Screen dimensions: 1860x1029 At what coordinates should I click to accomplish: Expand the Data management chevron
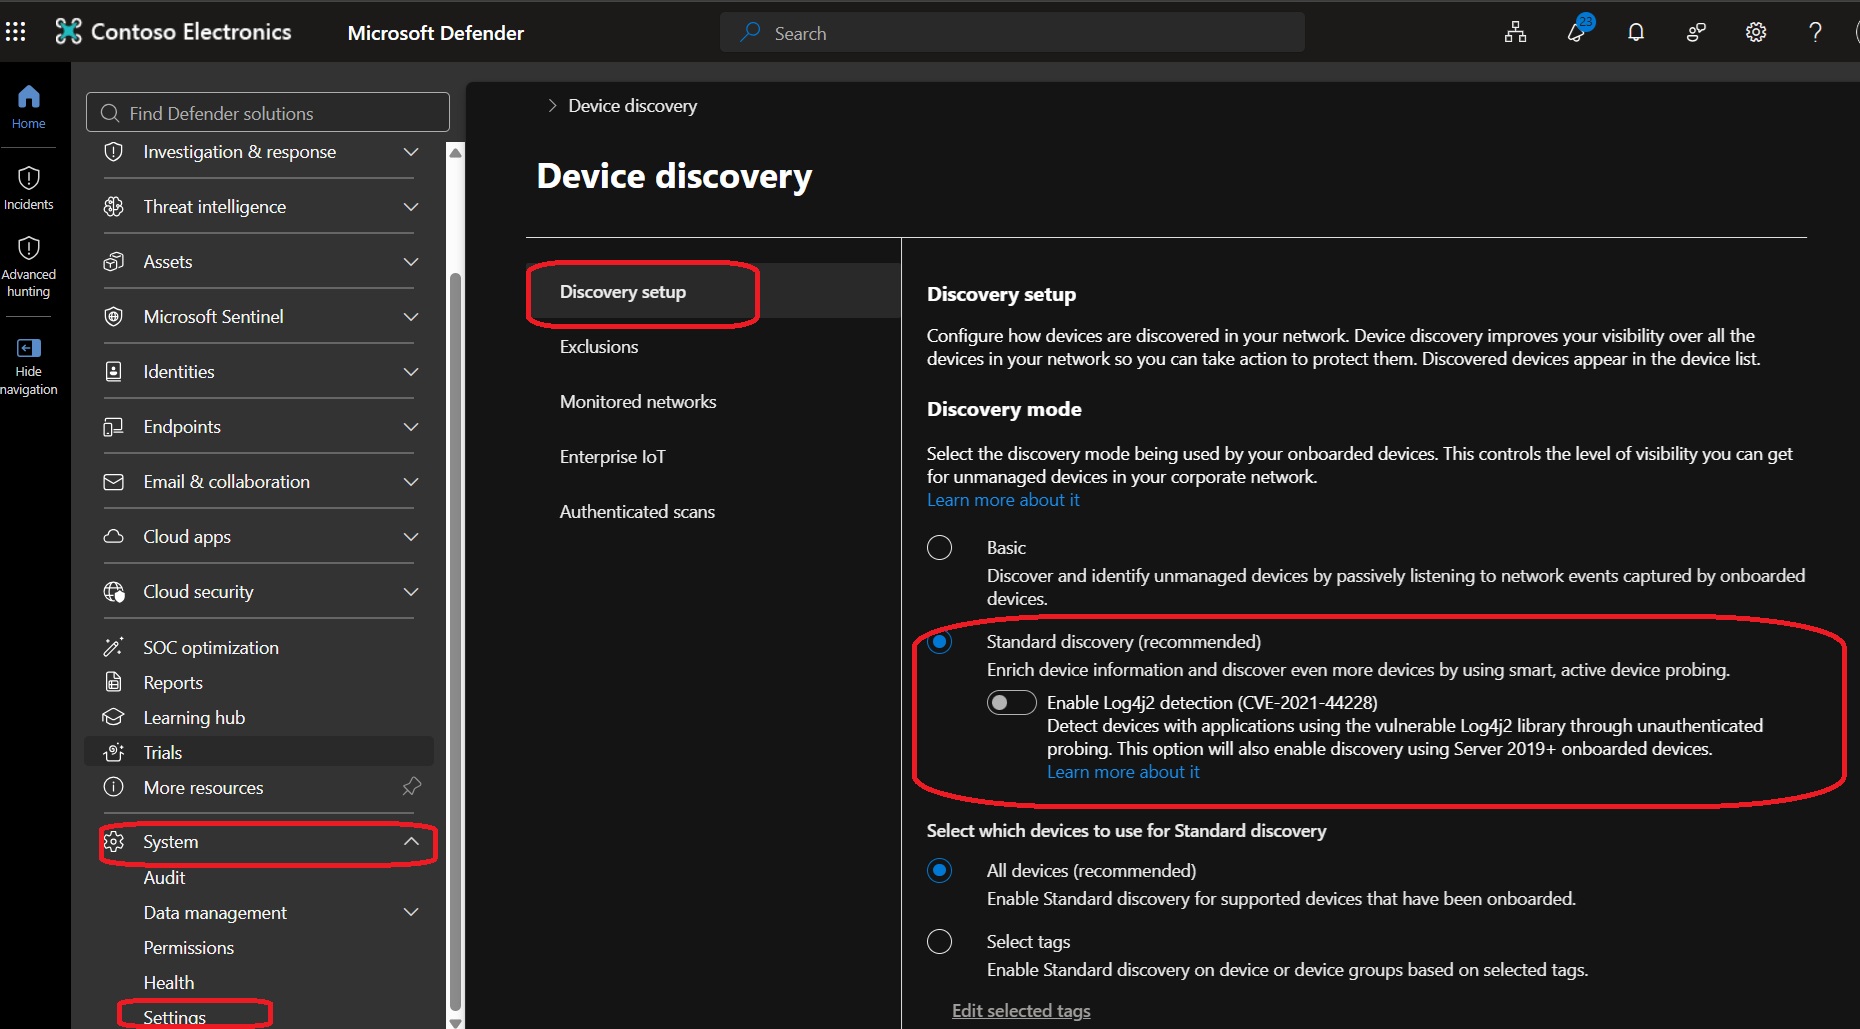click(410, 912)
